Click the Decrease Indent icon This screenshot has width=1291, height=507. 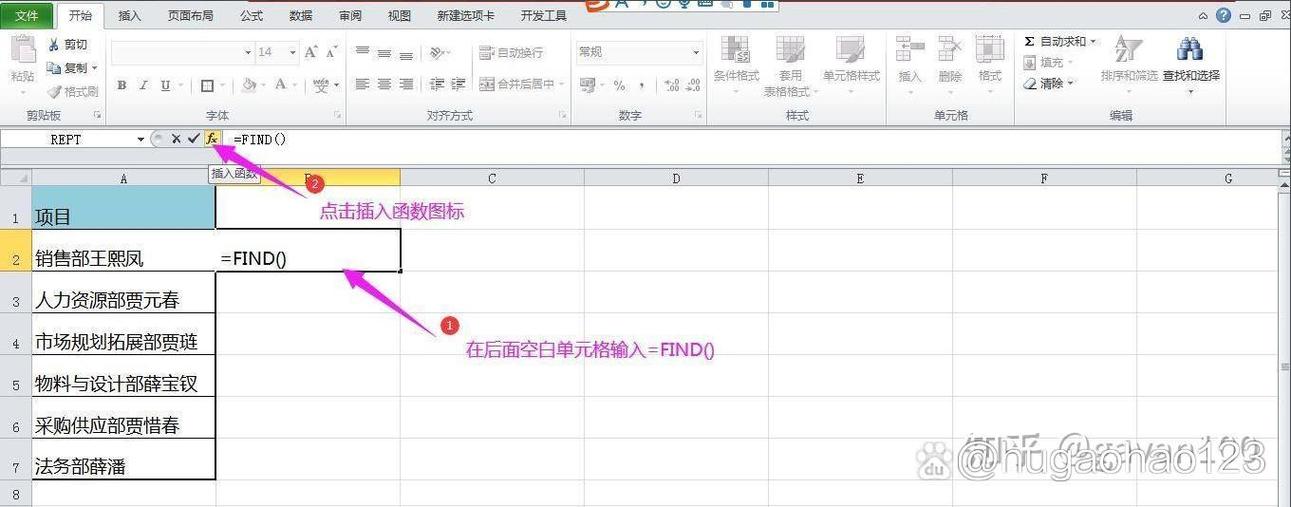pos(437,85)
